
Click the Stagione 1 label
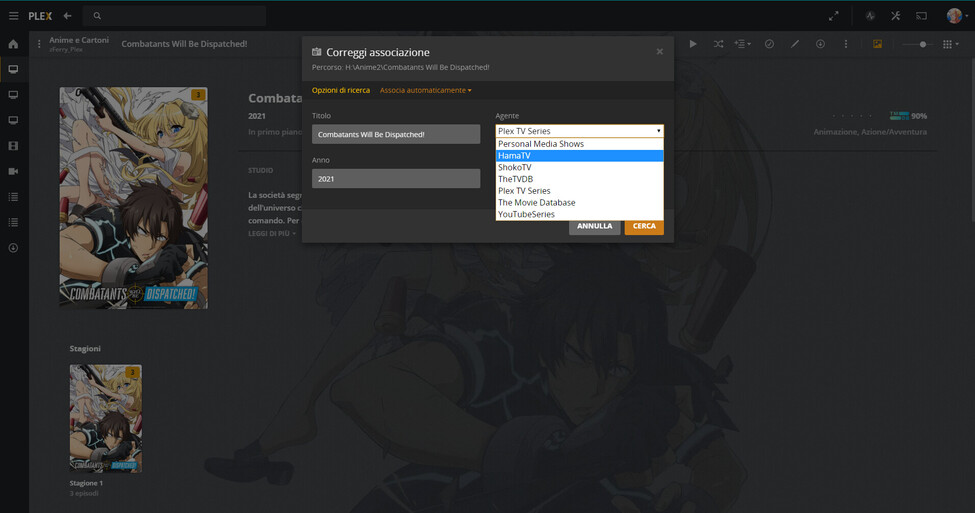[x=86, y=483]
